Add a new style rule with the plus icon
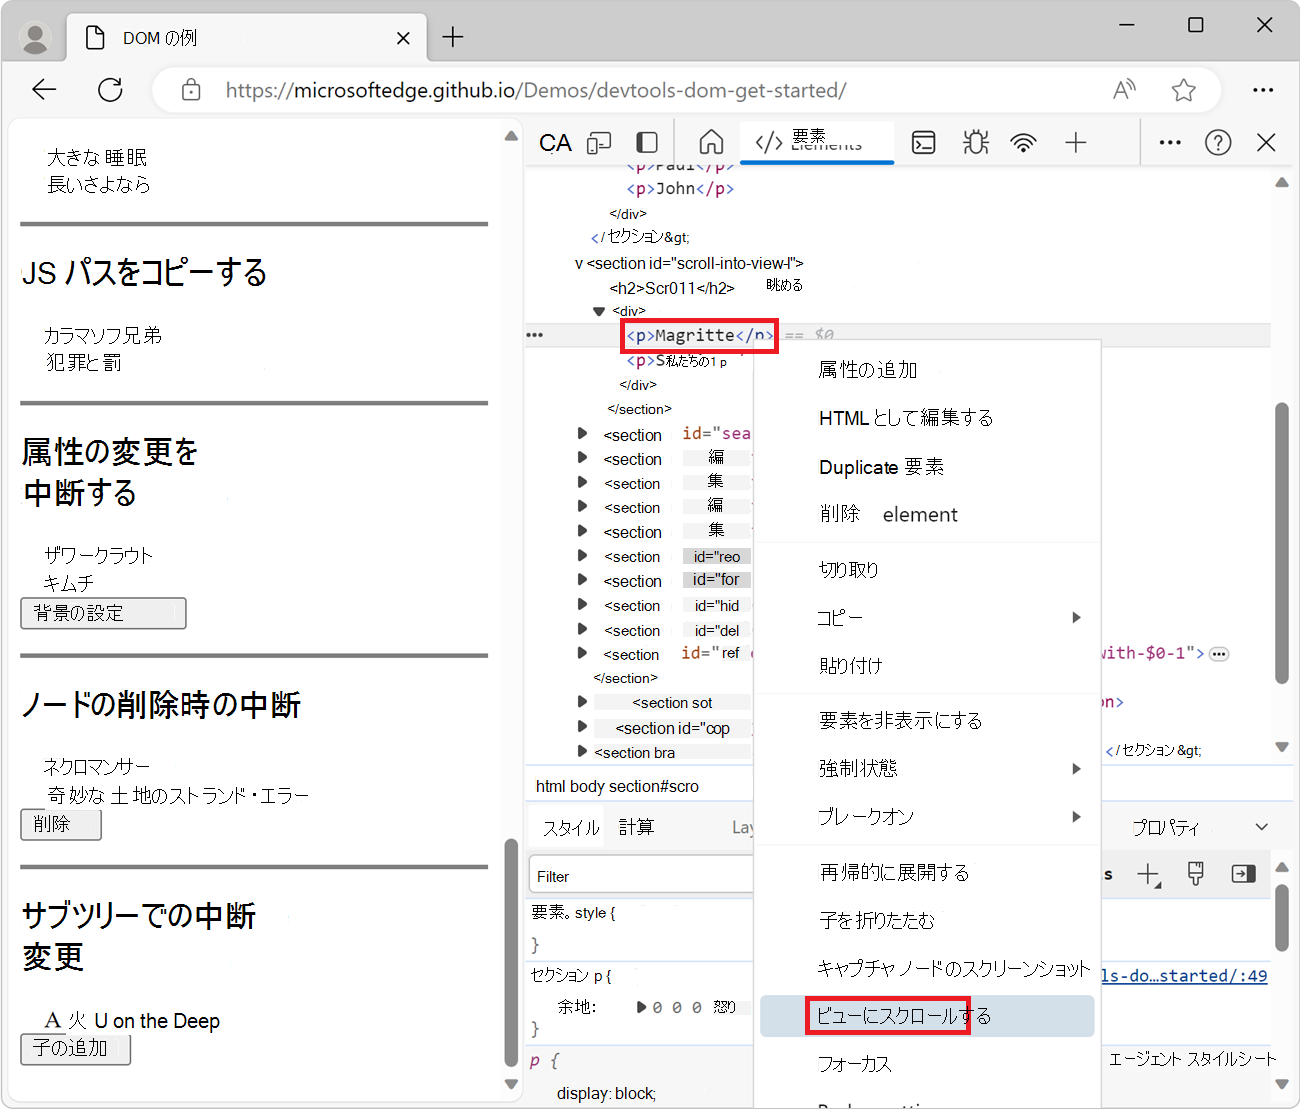 tap(1148, 874)
